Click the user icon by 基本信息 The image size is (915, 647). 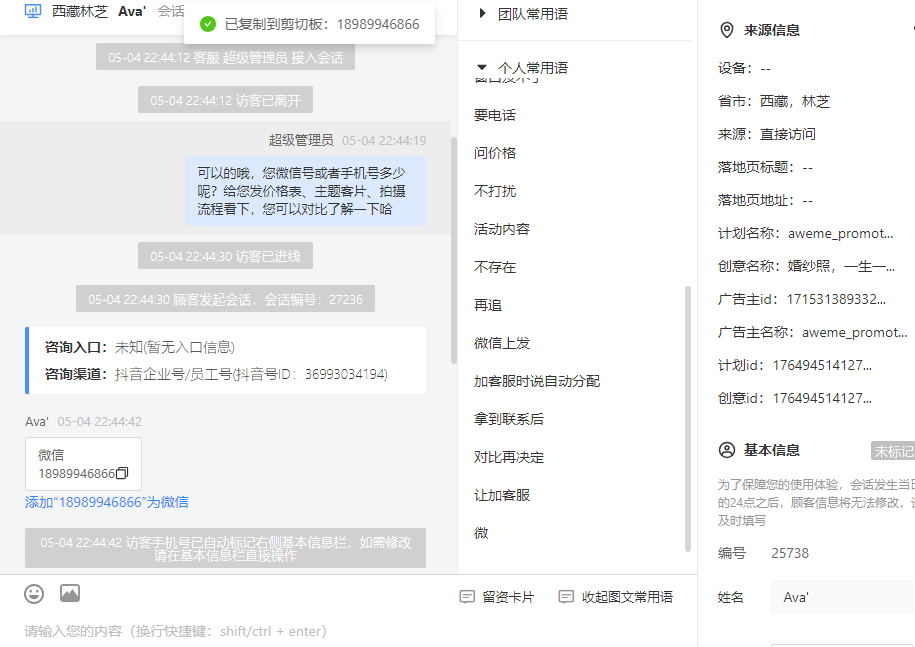[727, 450]
